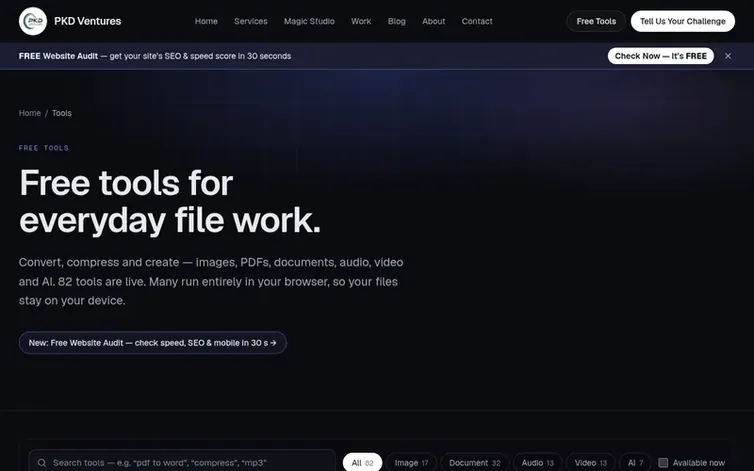Click the search magnifier icon

42,463
